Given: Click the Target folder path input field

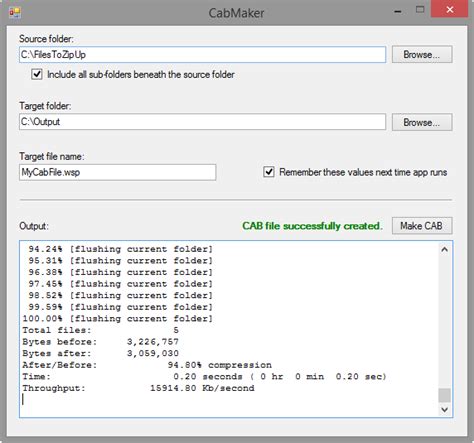Looking at the screenshot, I should (x=202, y=122).
